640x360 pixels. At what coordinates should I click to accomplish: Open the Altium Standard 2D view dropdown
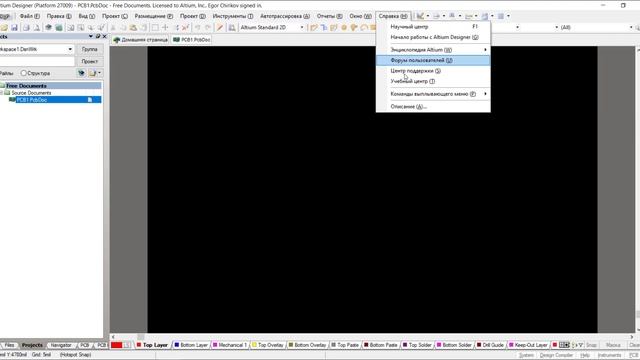302,27
